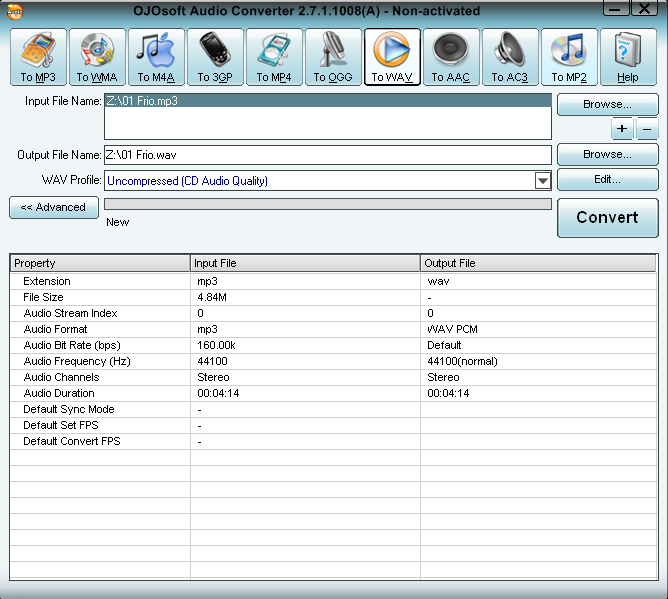The image size is (668, 599).
Task: Pick the To M4A Apple icon
Action: pyautogui.click(x=156, y=57)
